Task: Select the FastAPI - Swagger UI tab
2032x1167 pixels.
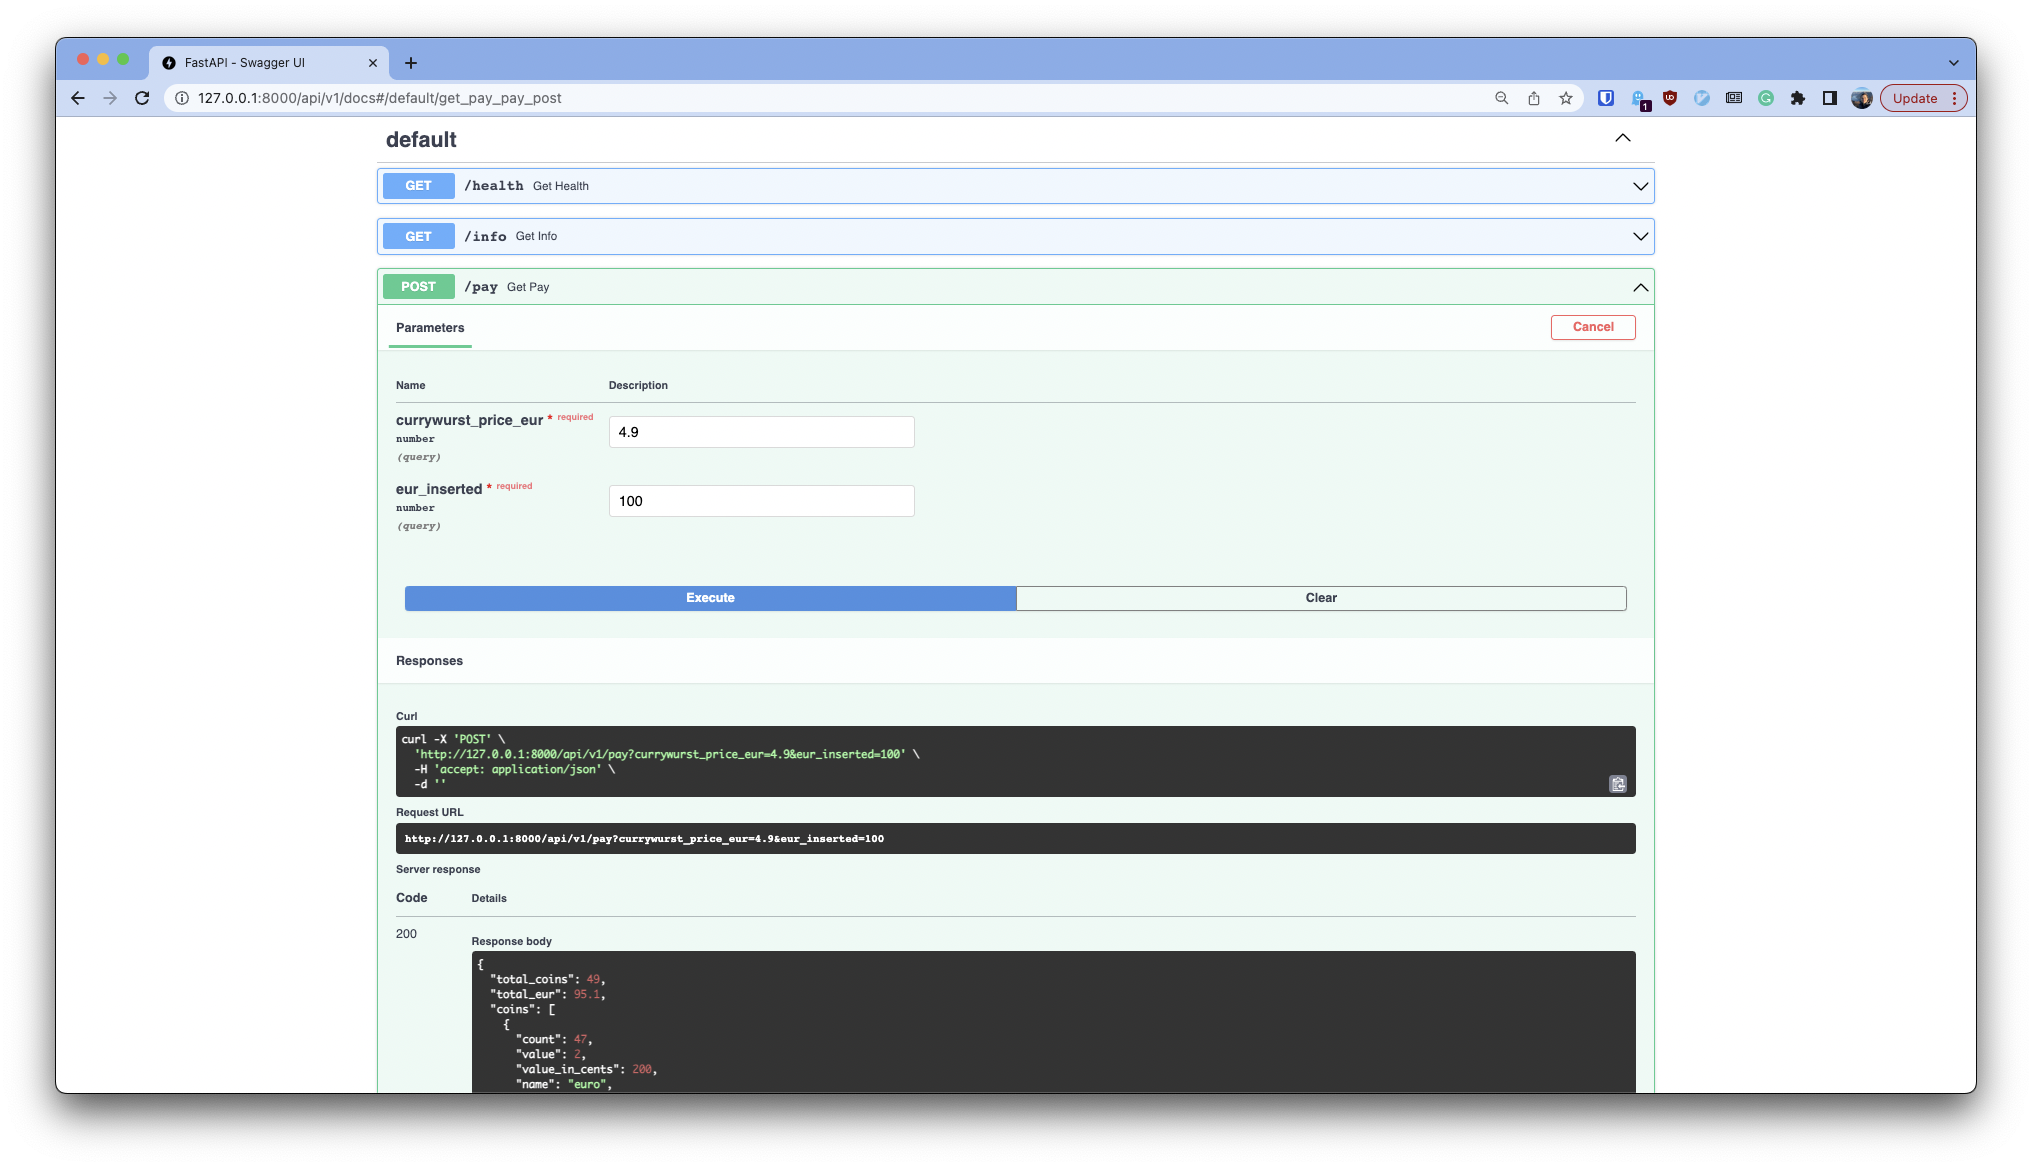Action: tap(270, 62)
